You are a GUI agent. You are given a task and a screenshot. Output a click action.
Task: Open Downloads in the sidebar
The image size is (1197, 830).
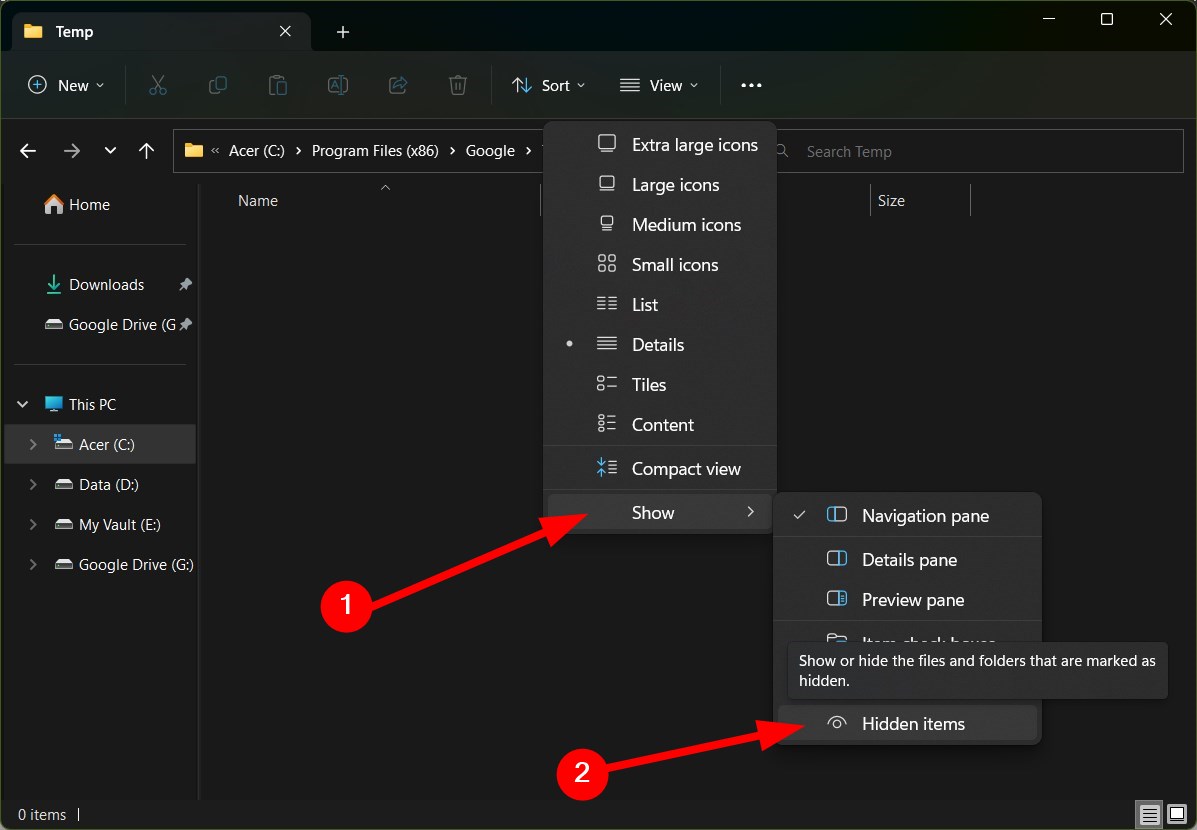tap(106, 285)
